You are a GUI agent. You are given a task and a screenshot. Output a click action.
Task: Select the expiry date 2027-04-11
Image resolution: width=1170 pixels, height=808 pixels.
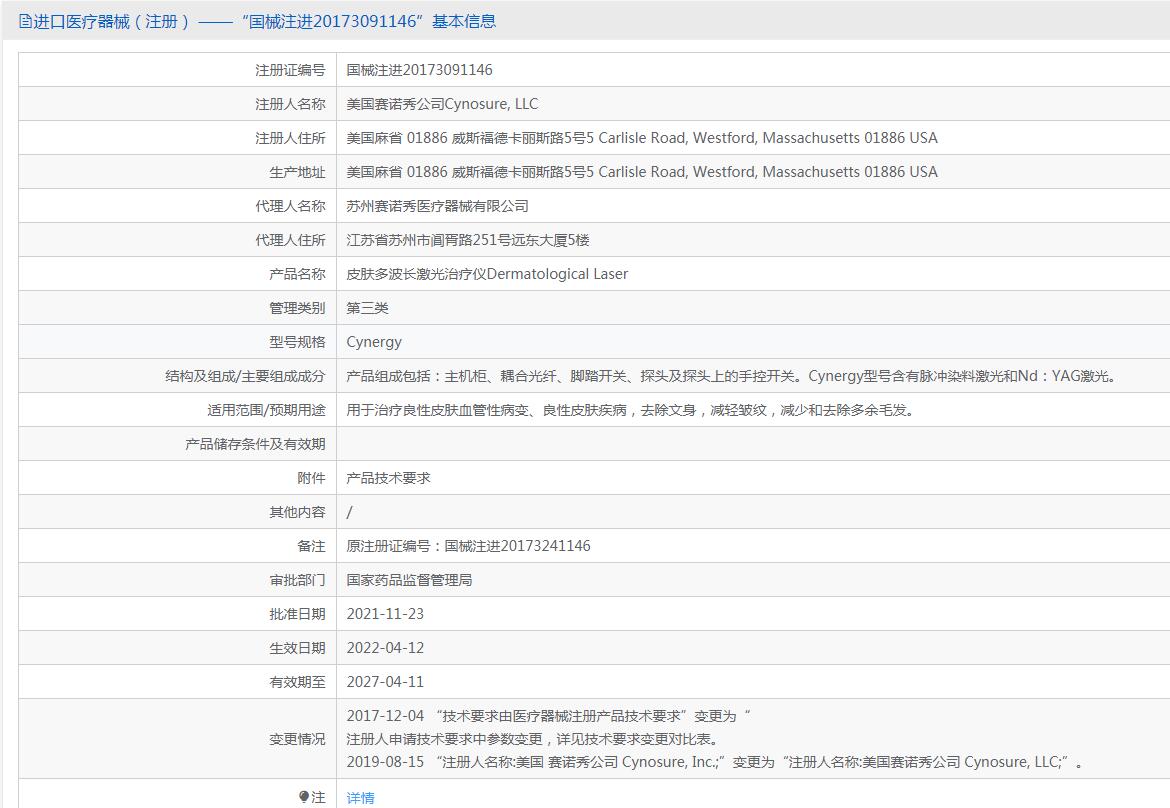pos(385,682)
